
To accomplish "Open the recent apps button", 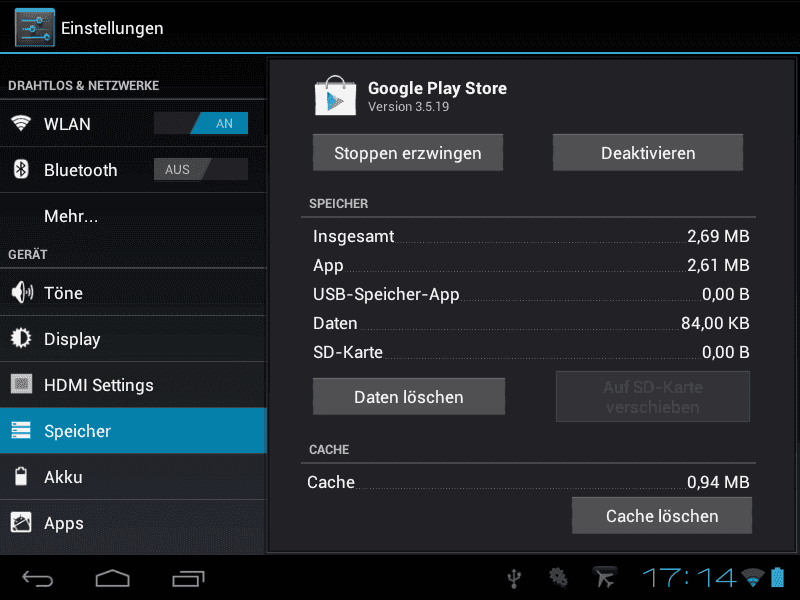I will click(x=188, y=579).
